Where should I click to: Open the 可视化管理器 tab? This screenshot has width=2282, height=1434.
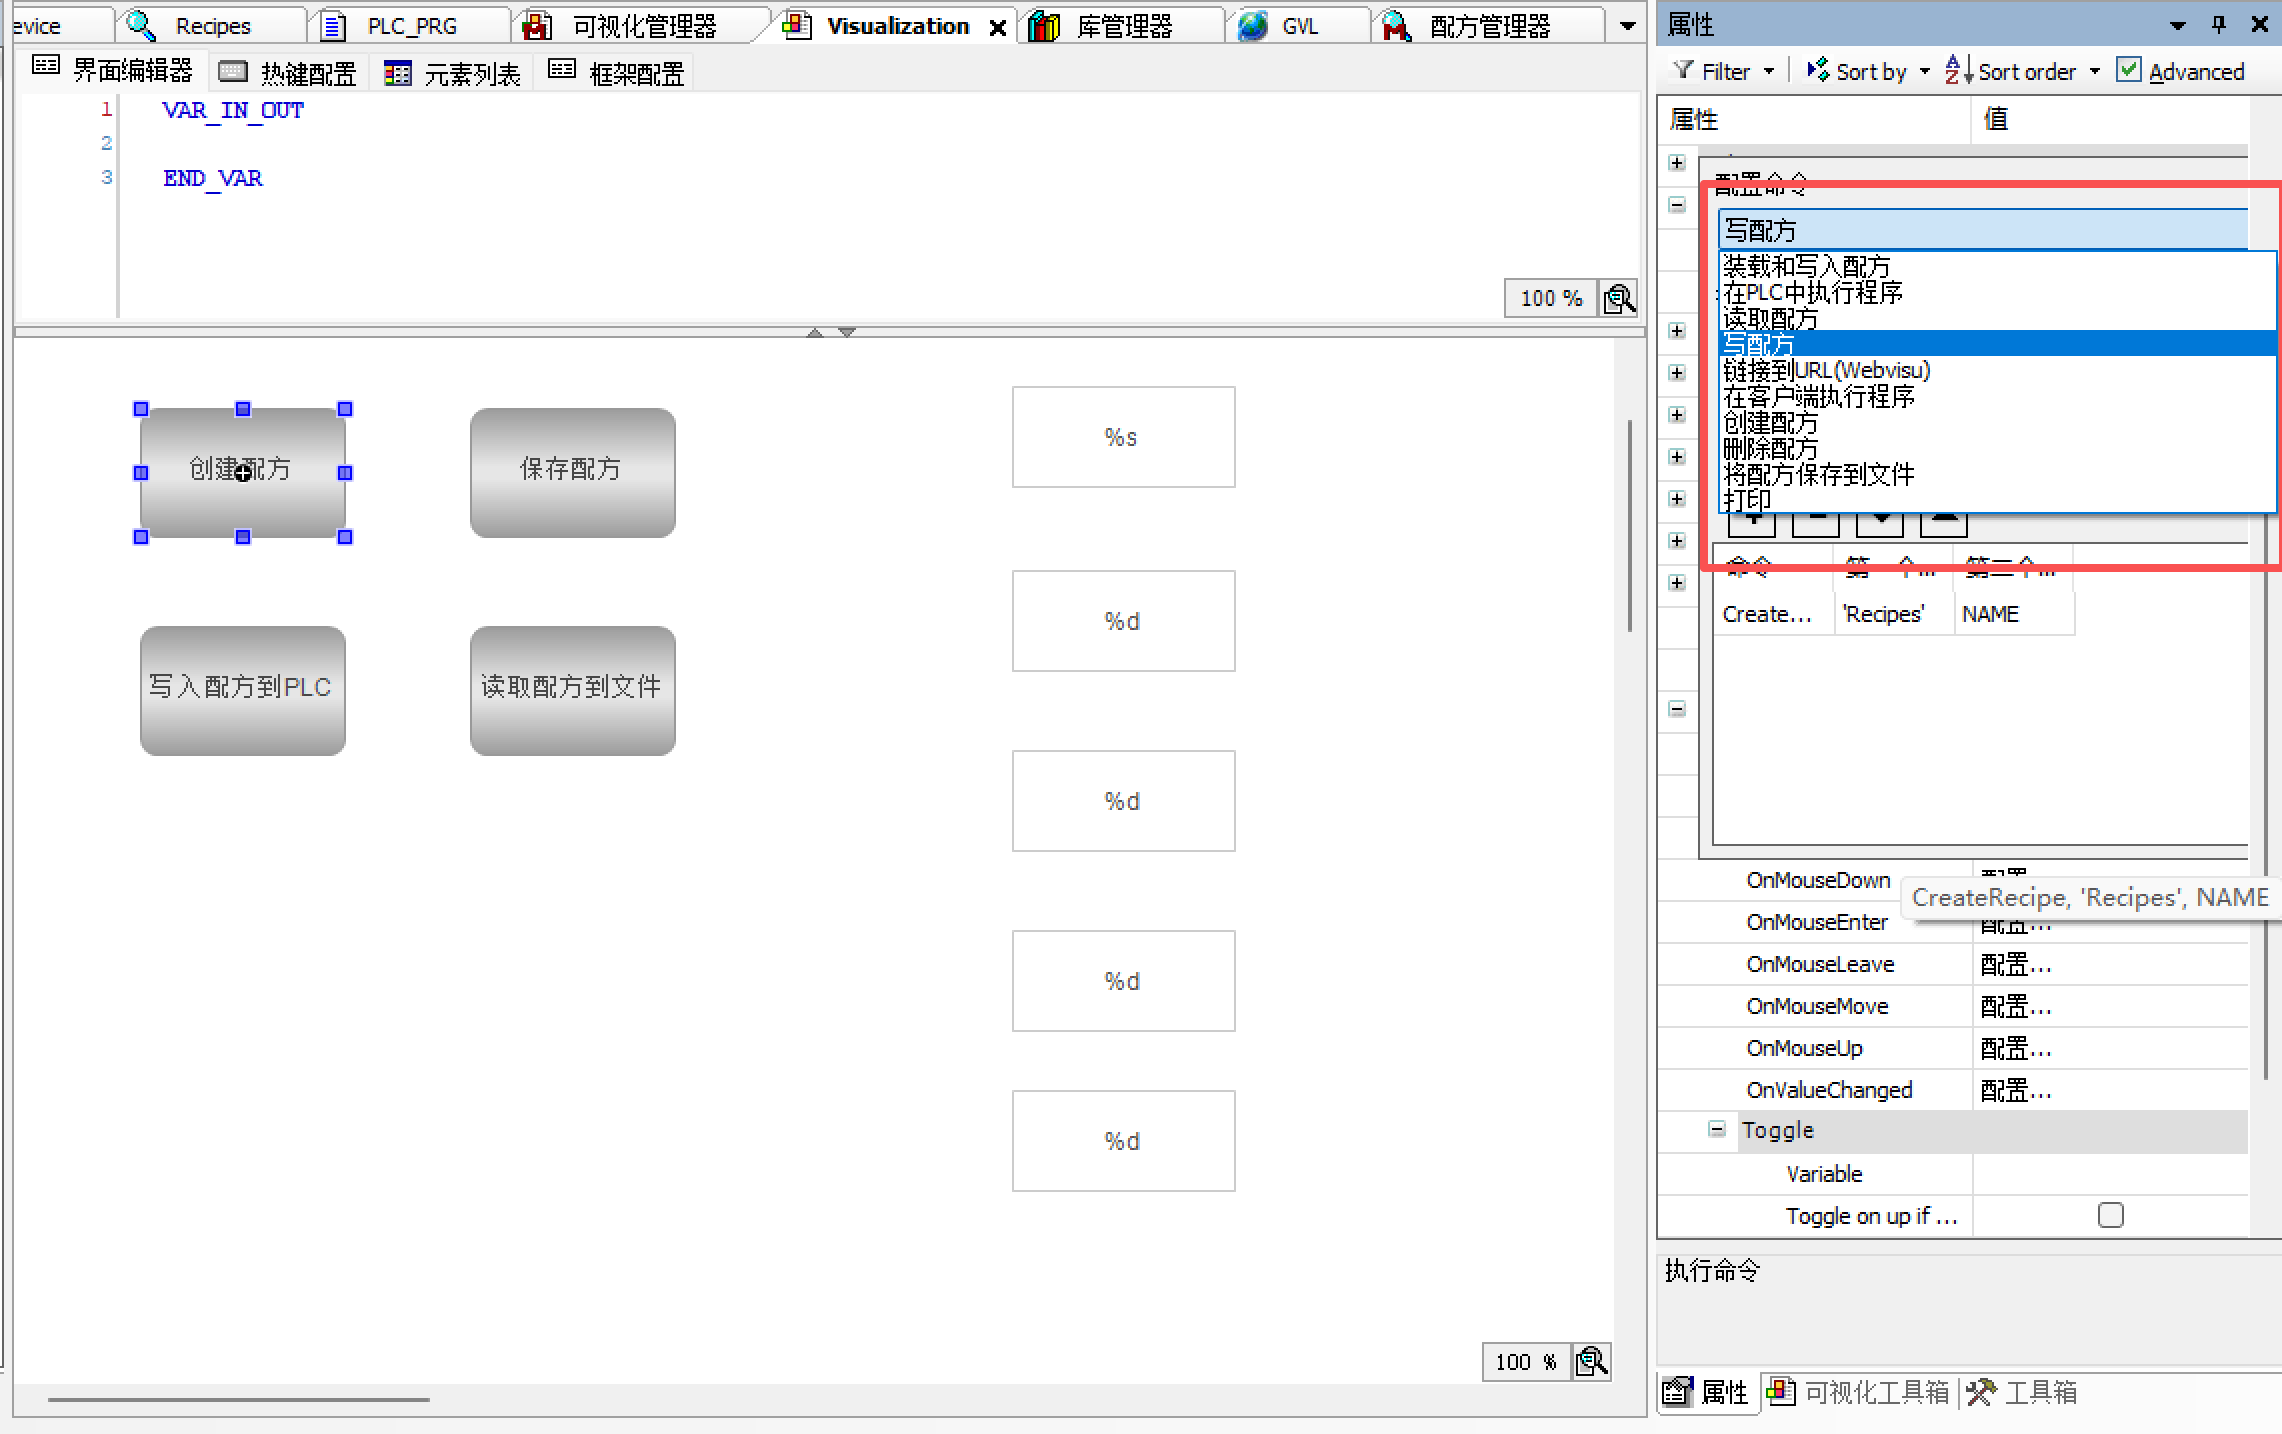[643, 26]
